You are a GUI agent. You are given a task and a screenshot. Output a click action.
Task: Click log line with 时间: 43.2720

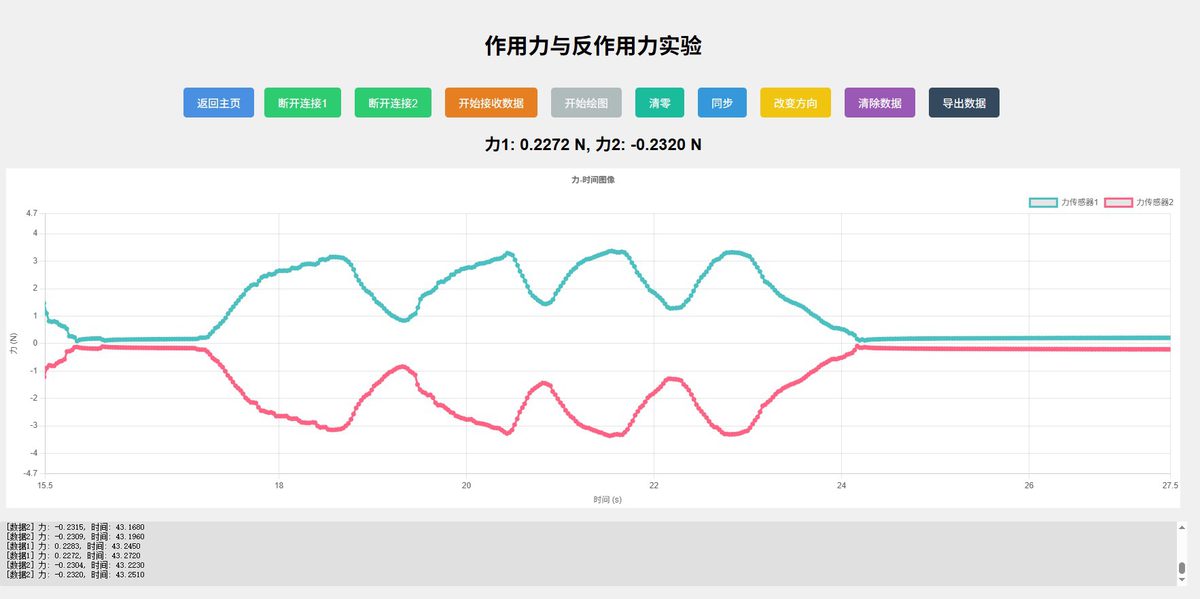point(73,556)
